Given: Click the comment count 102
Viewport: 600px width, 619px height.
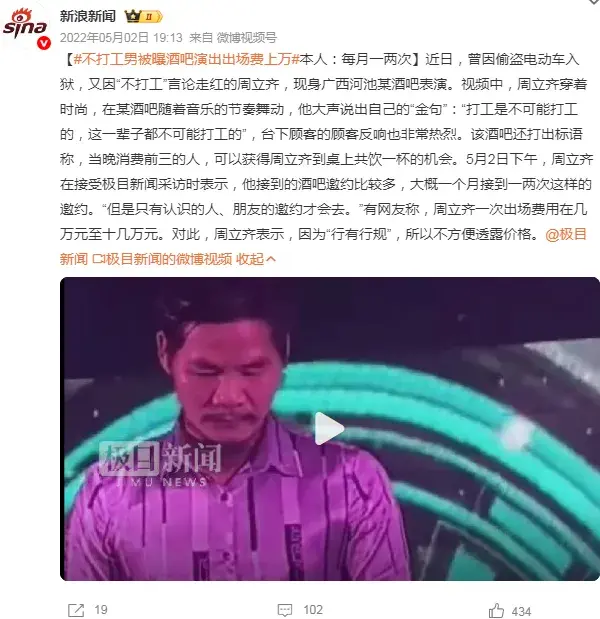Looking at the screenshot, I should pyautogui.click(x=313, y=610).
